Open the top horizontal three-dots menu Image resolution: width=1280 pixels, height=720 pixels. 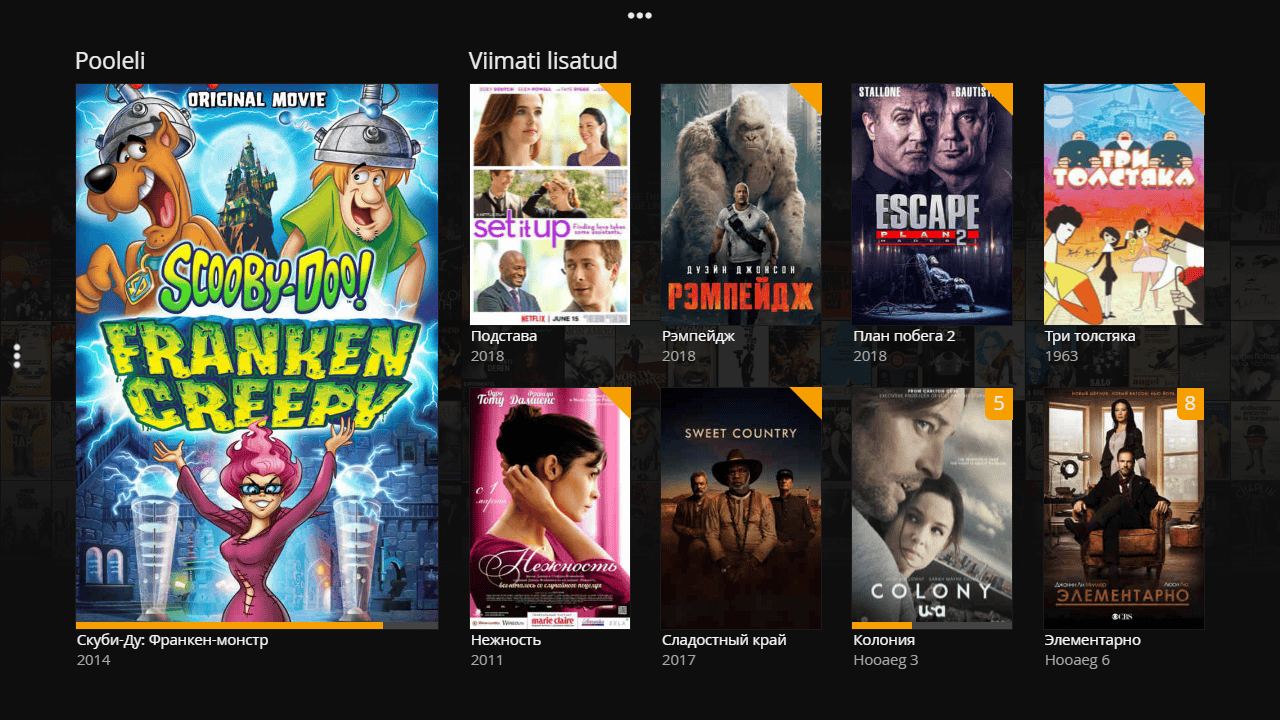(x=640, y=15)
